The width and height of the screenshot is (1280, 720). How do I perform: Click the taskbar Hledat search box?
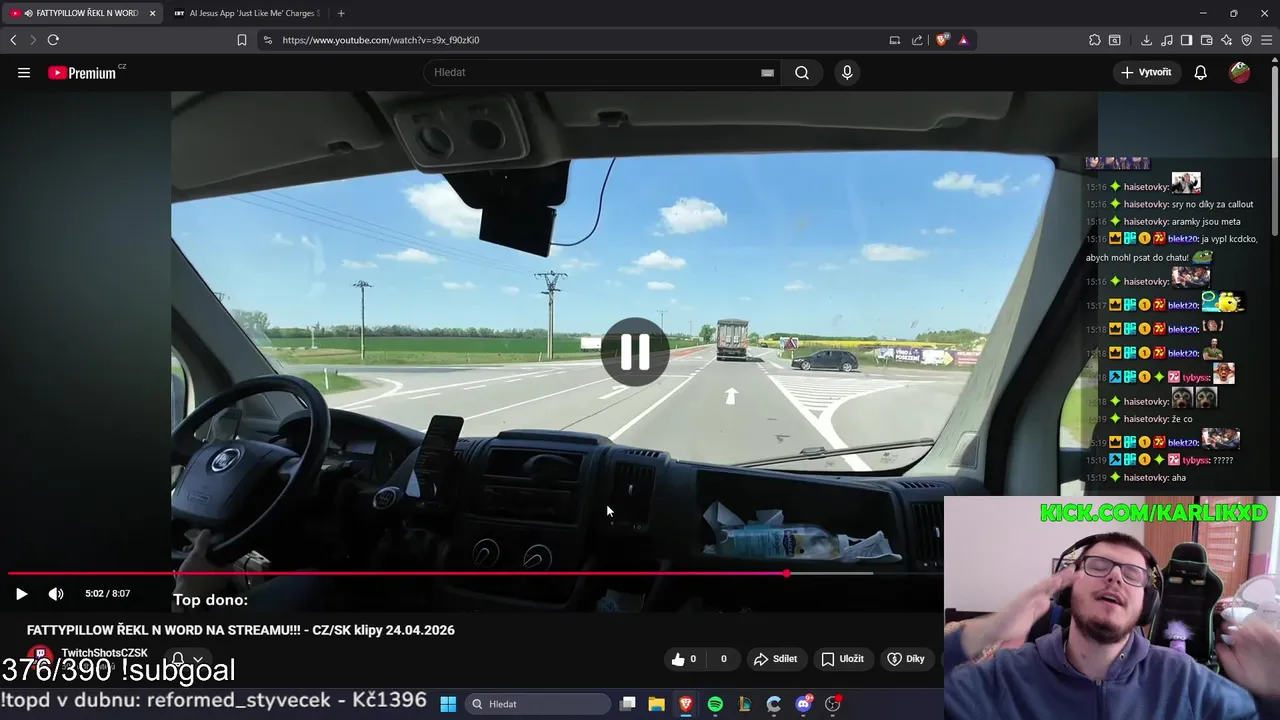point(538,704)
